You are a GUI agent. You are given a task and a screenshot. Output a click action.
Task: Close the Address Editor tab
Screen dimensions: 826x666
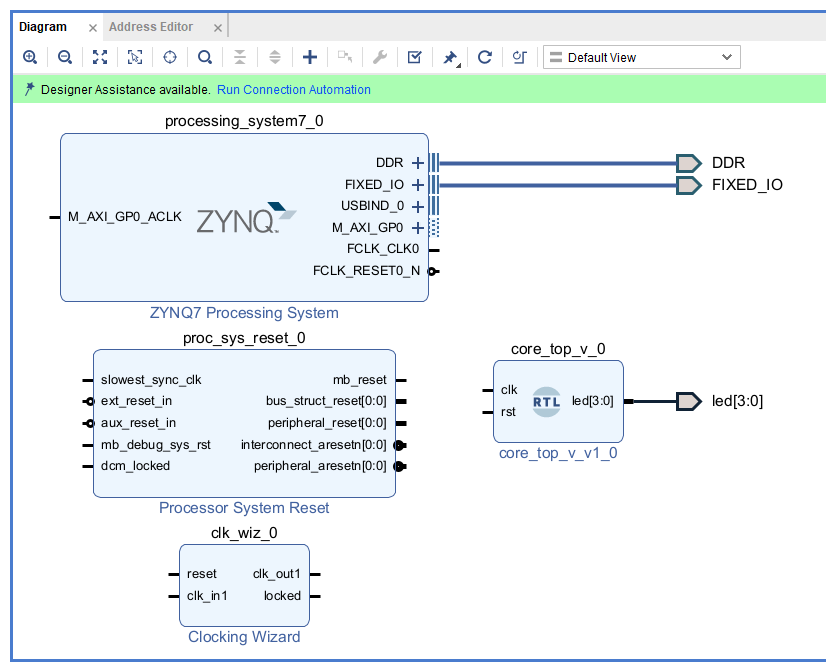click(214, 27)
